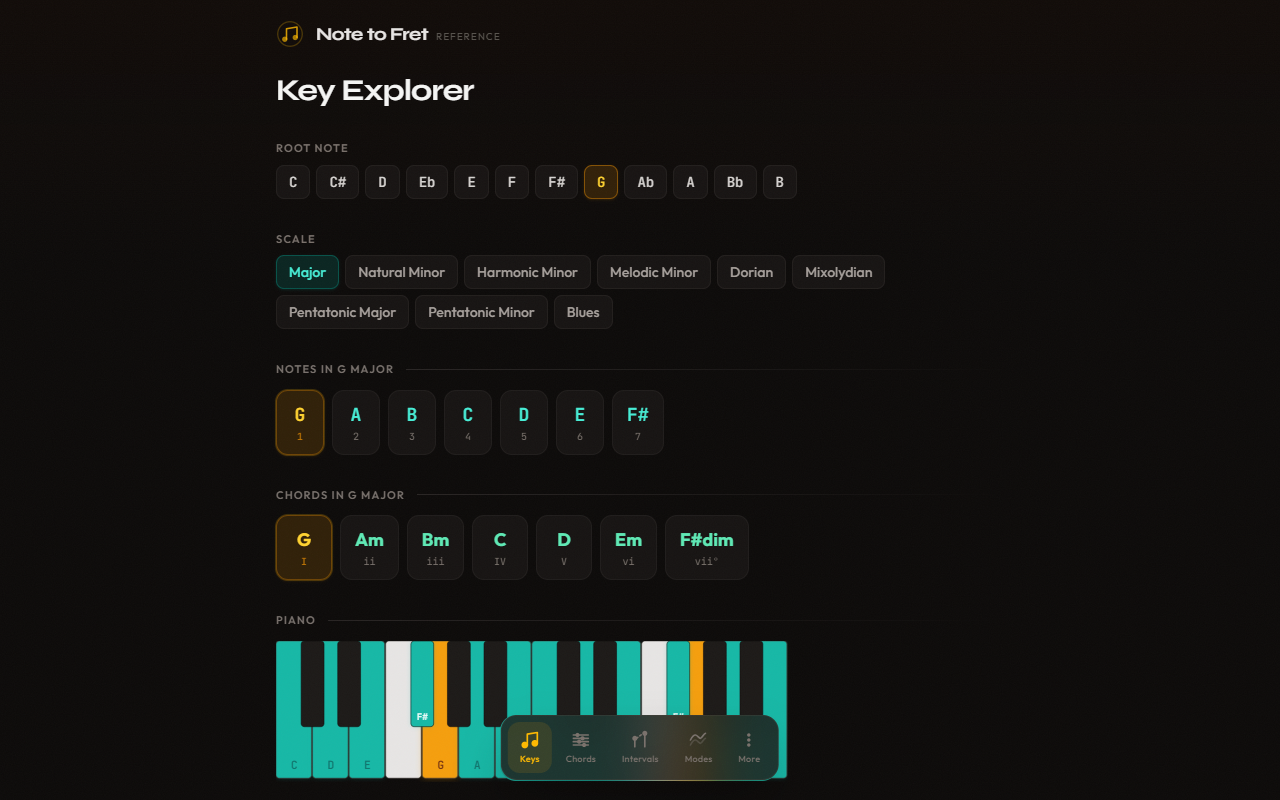Viewport: 1280px width, 800px height.
Task: Choose the Harmonic Minor scale
Action: coord(527,272)
